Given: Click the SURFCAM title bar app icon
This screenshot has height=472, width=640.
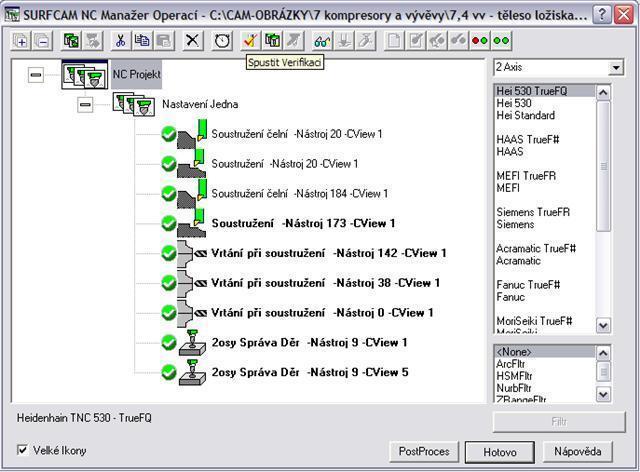Looking at the screenshot, I should coord(11,15).
